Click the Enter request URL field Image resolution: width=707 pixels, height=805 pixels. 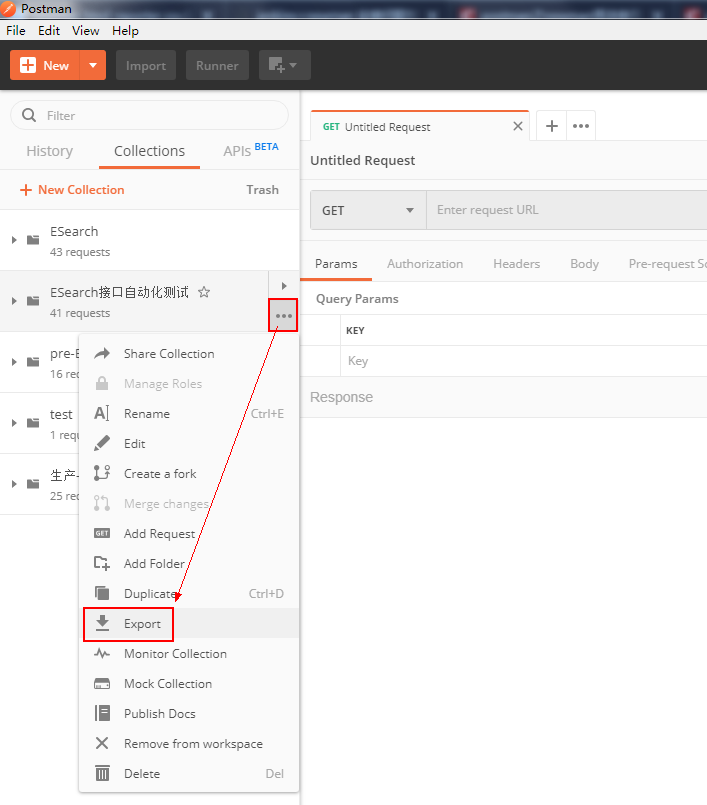click(x=567, y=210)
